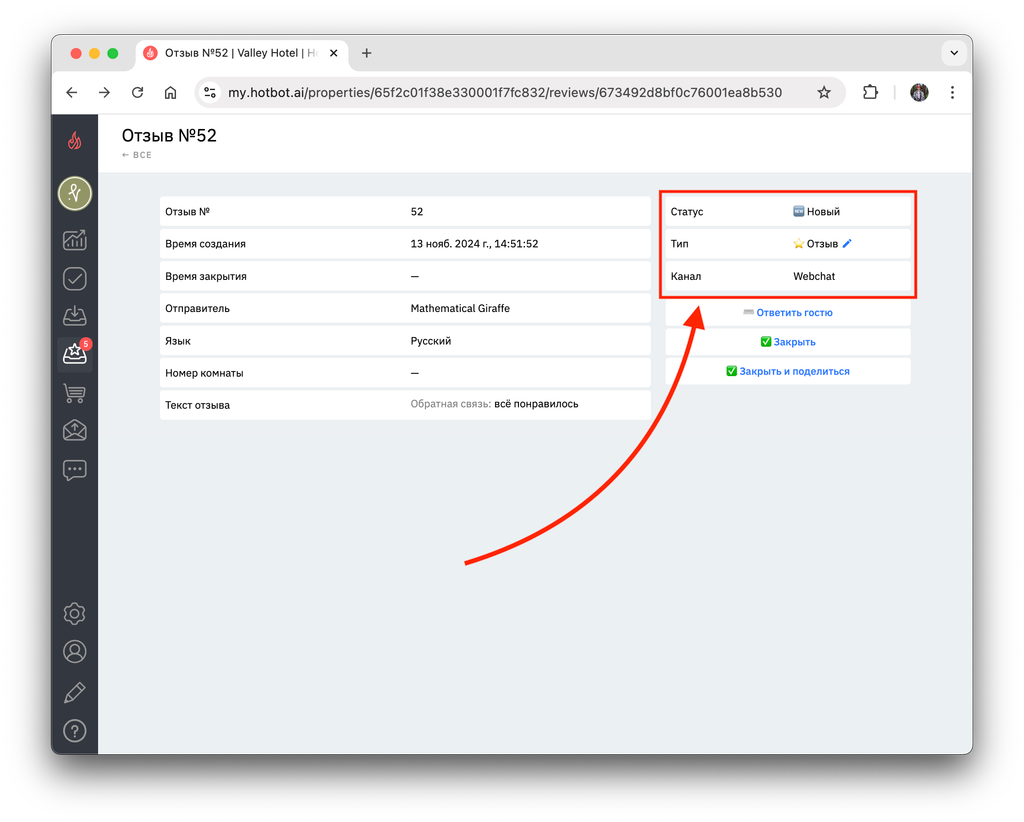Viewport: 1024px width, 822px height.
Task: Open the outgoing mail envelope icon
Action: [x=74, y=430]
